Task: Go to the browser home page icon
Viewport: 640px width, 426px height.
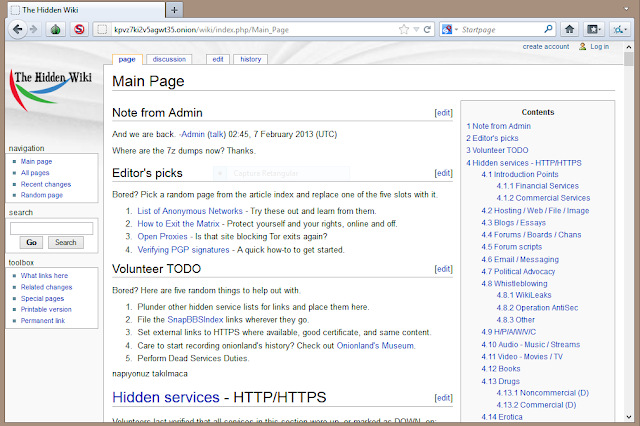Action: tap(569, 29)
